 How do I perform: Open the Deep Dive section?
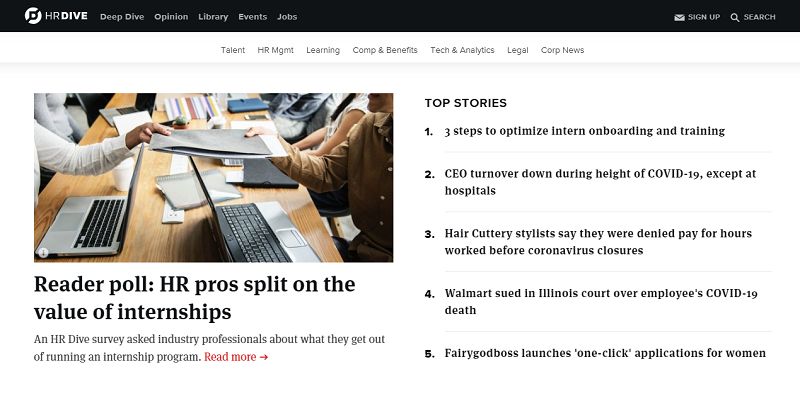[122, 17]
